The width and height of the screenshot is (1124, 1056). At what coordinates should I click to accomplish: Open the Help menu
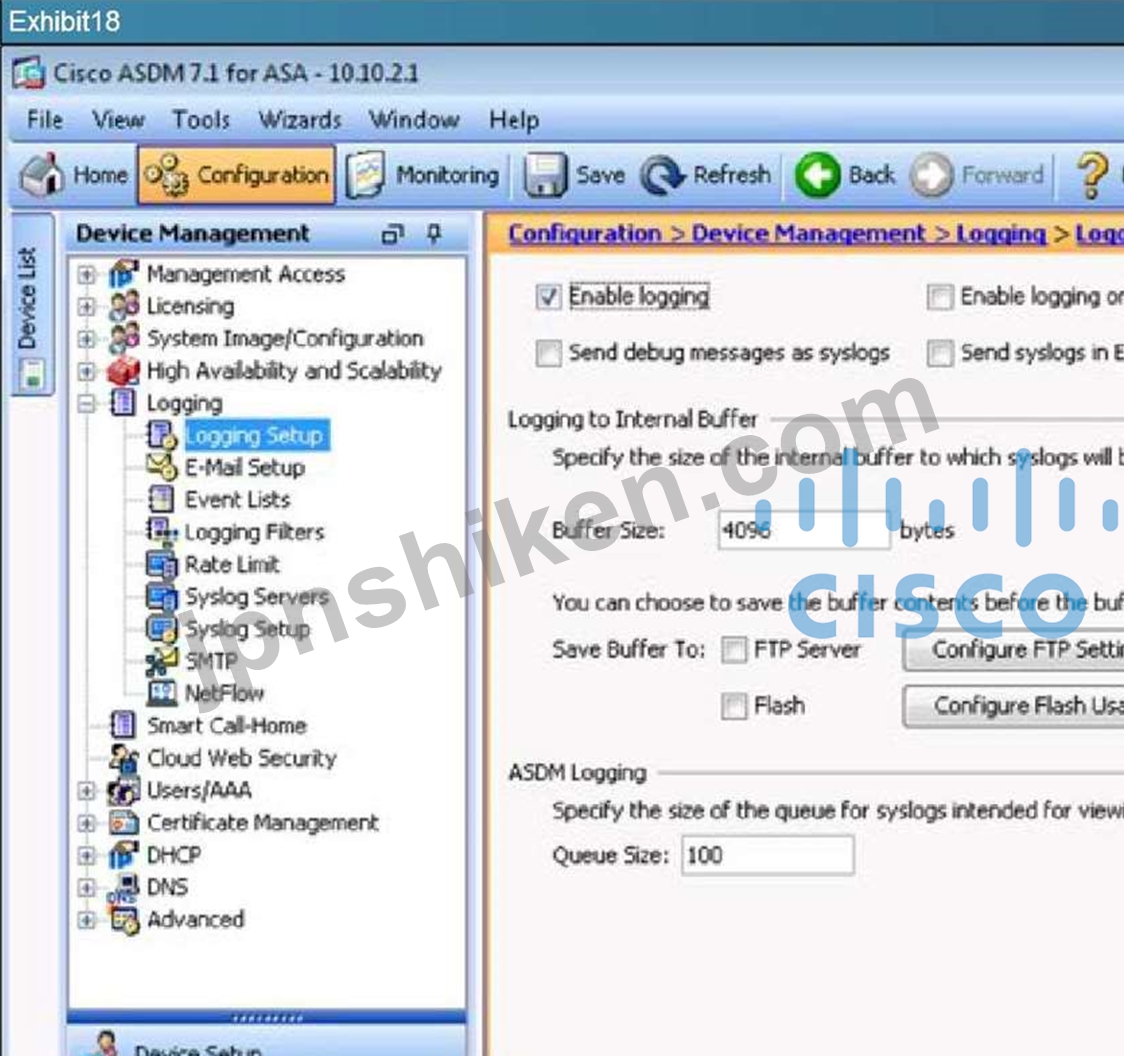tap(514, 119)
